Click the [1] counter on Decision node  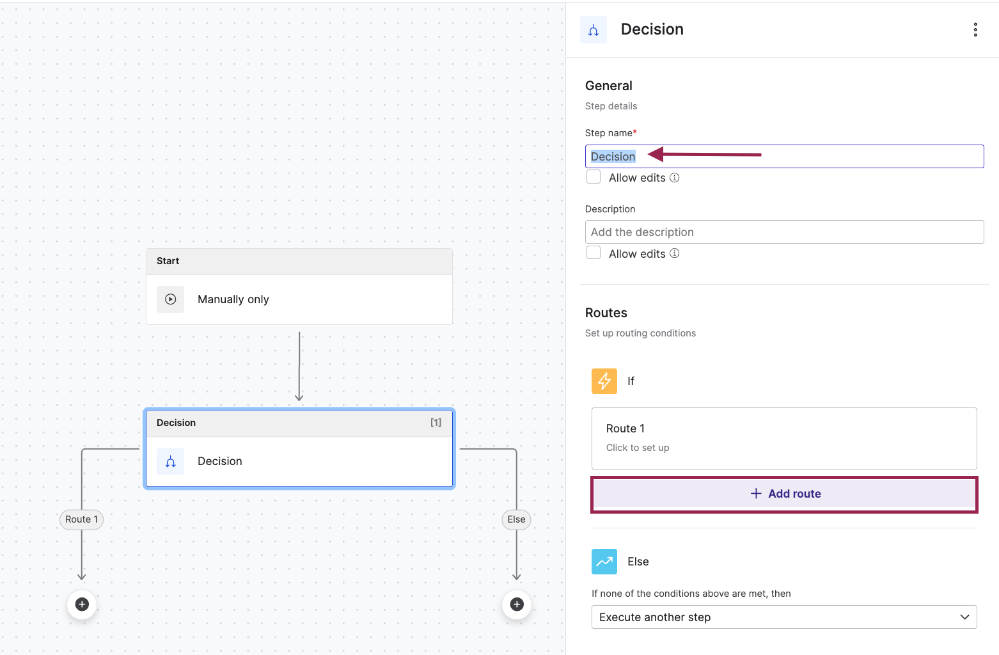coord(436,422)
